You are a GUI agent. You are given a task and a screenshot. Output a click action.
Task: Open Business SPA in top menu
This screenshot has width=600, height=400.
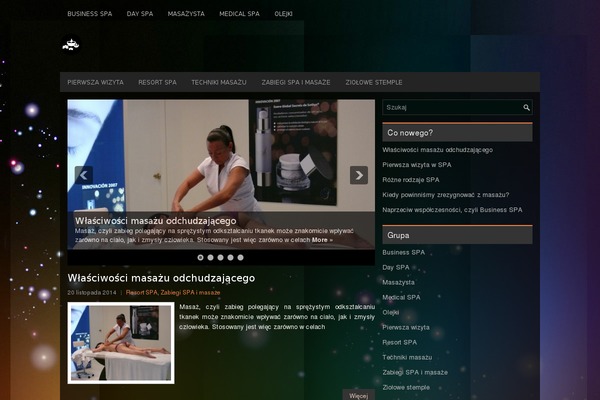pos(90,14)
